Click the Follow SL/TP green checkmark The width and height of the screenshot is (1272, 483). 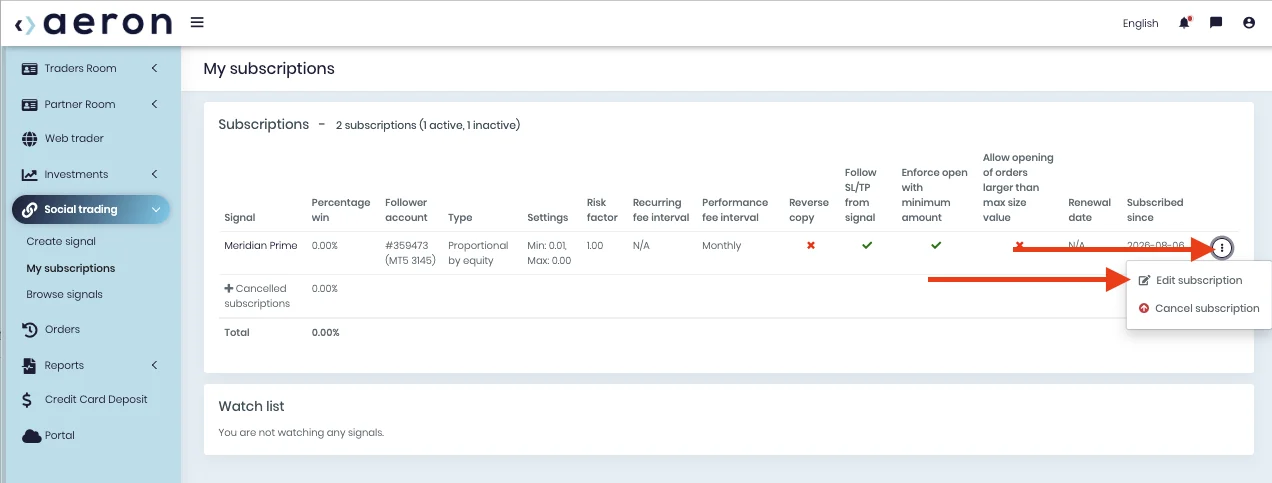[x=867, y=245]
